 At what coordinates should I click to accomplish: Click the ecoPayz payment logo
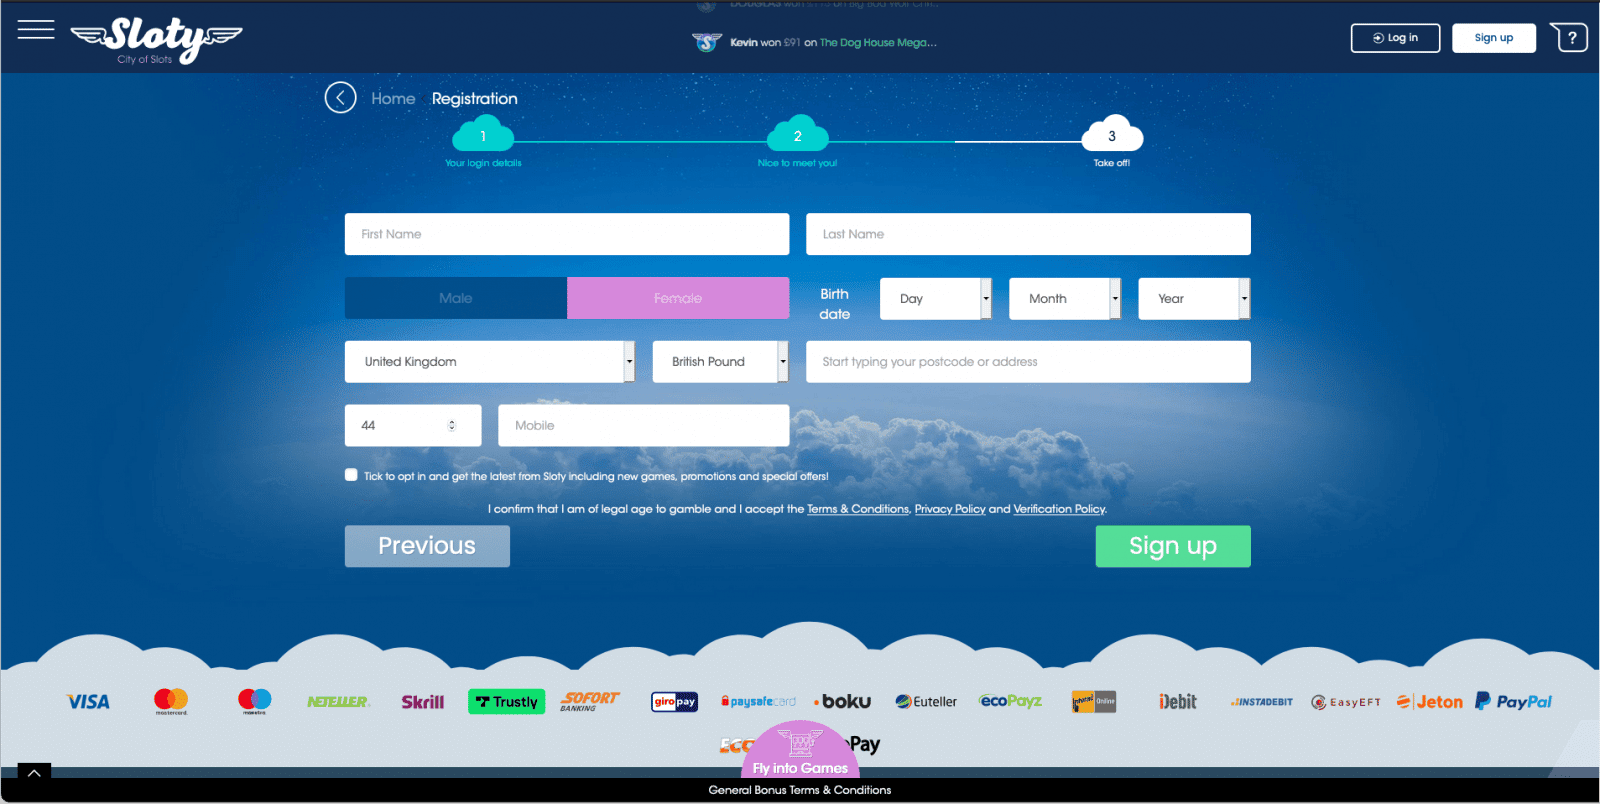click(x=1011, y=701)
